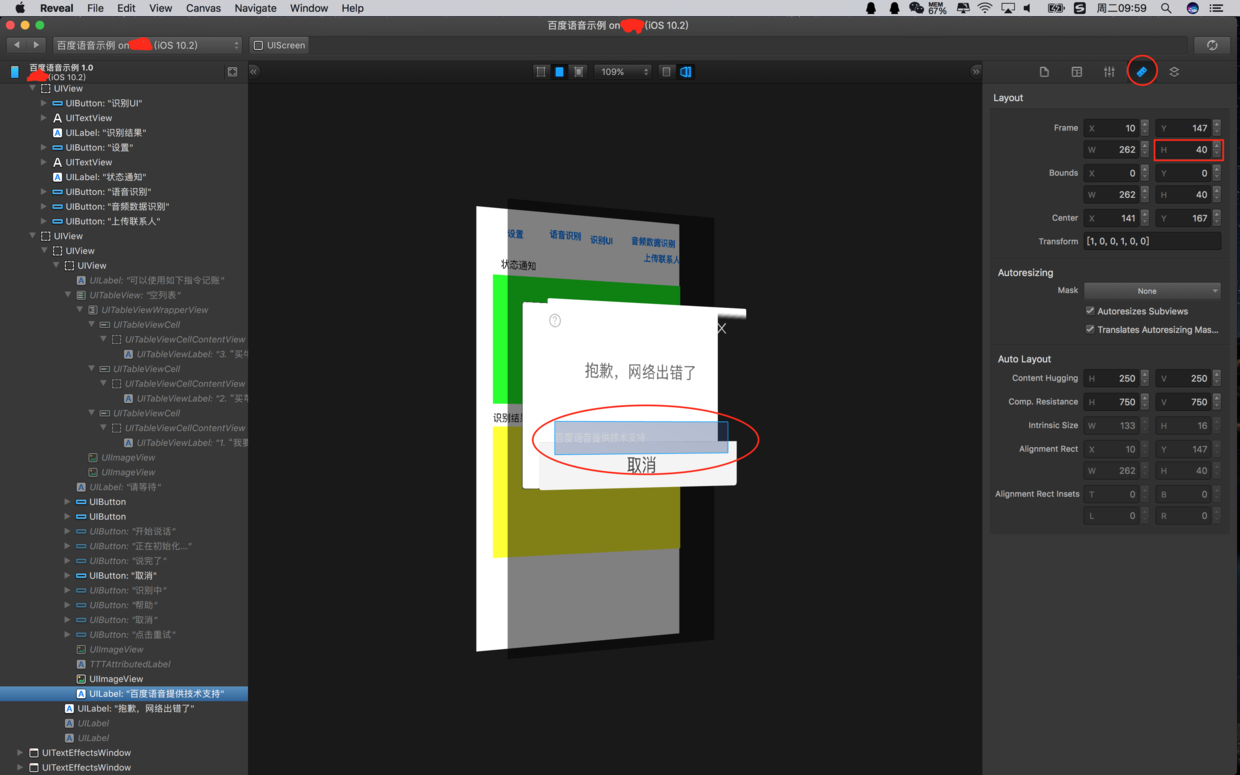Click the Transform field
Screen dimensions: 1240x775
(1152, 241)
